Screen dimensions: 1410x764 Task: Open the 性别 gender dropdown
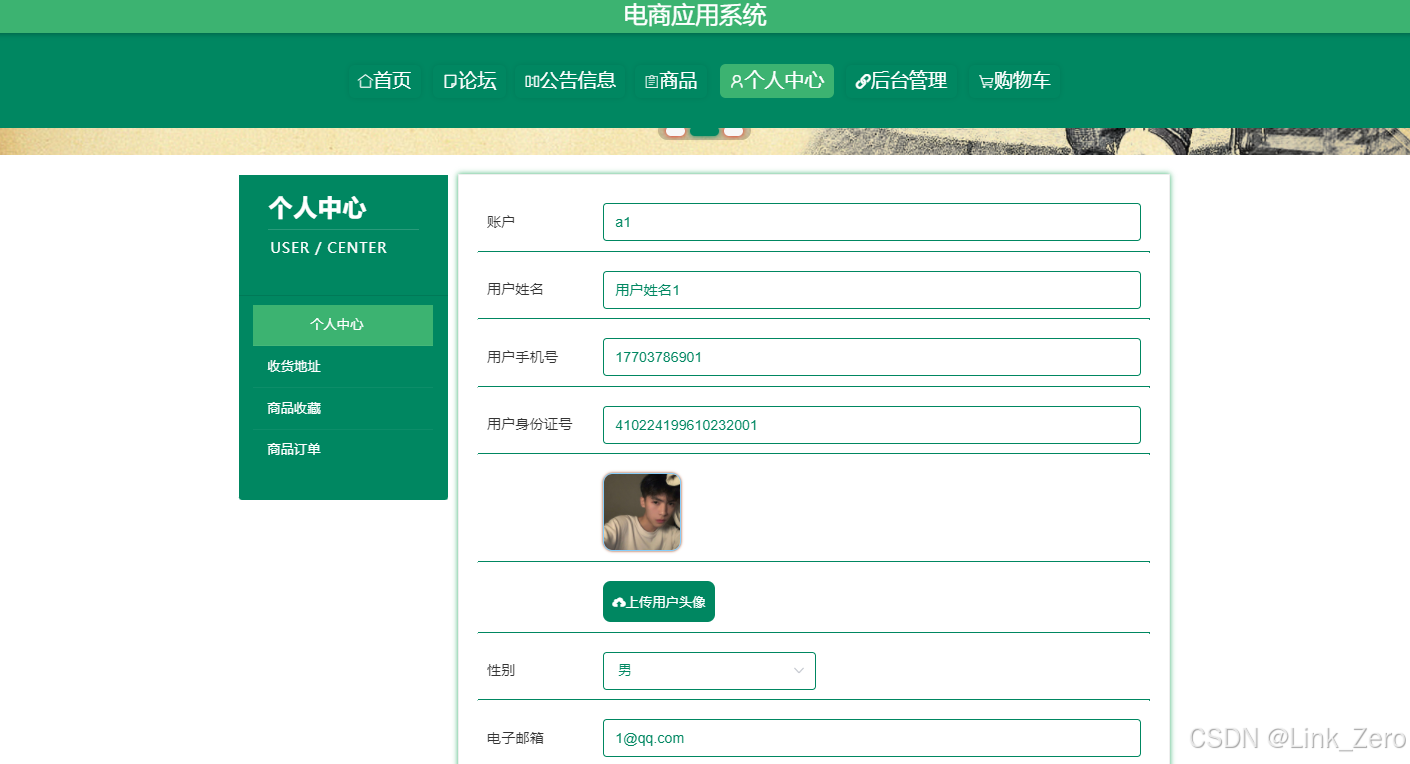pyautogui.click(x=708, y=671)
